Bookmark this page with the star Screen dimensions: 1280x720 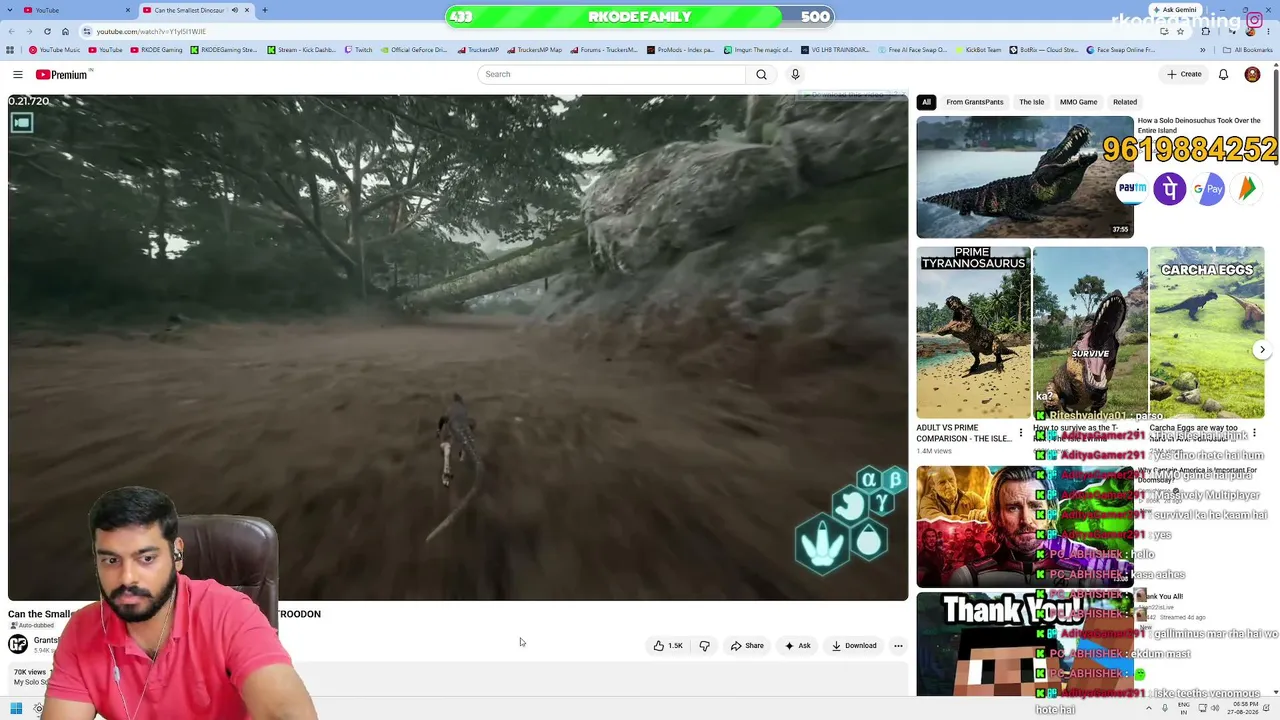pyautogui.click(x=1180, y=31)
